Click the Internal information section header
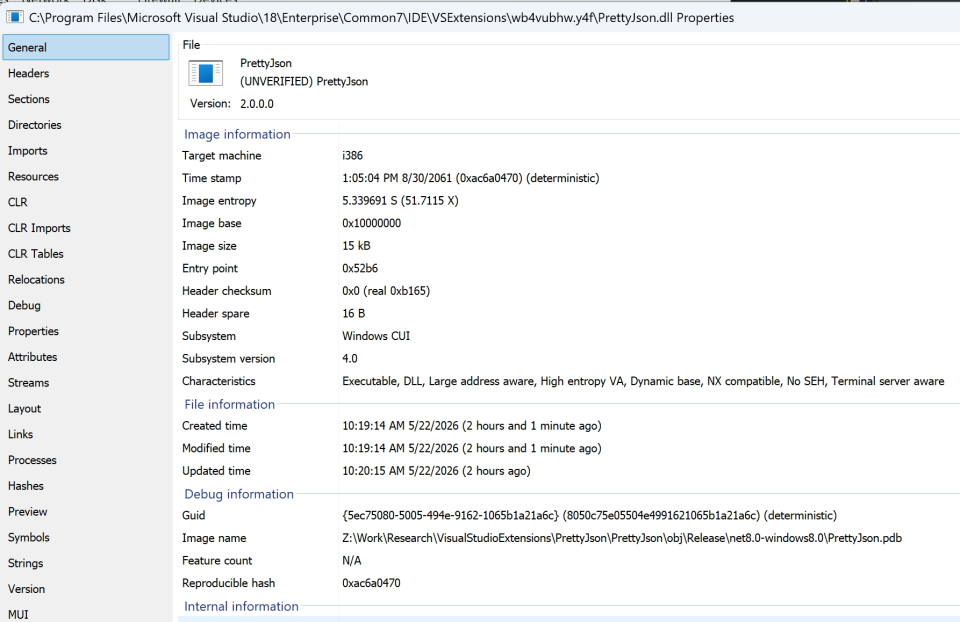 (241, 606)
